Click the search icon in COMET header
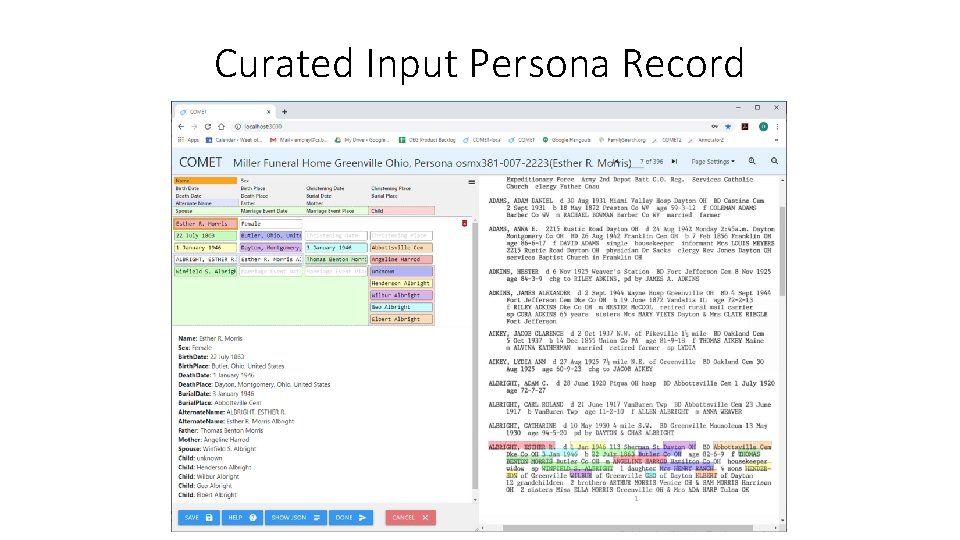960x540 pixels. point(774,161)
